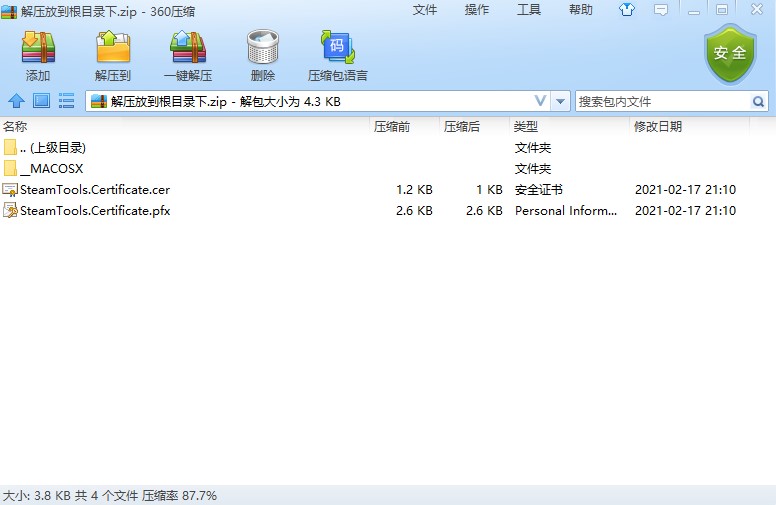
Task: Open the skin shirt icon in title bar
Action: coord(627,9)
